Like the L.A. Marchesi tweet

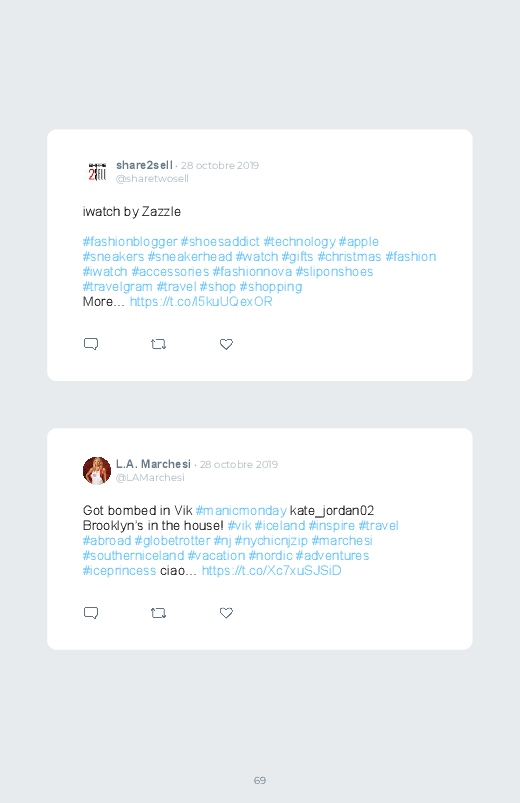coord(226,613)
